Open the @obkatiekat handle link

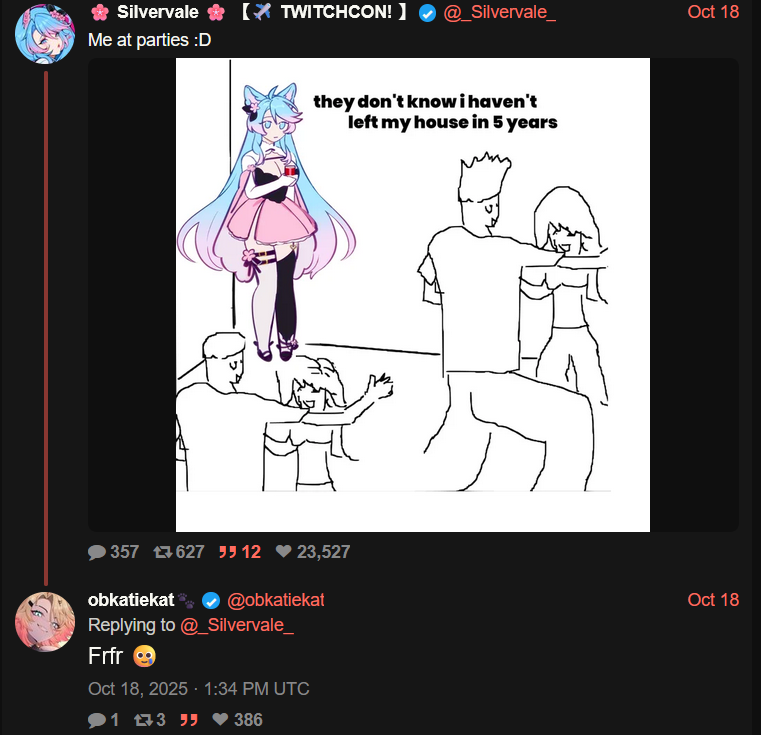[276, 600]
